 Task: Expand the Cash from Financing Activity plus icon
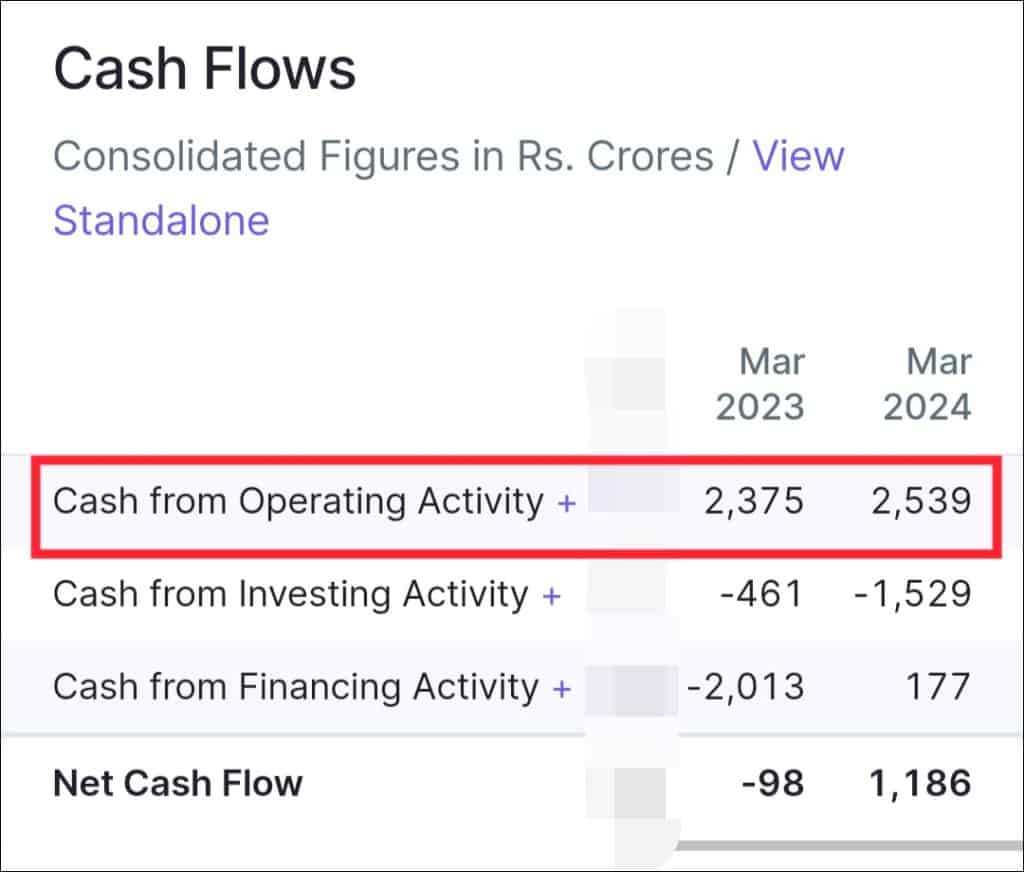pos(562,689)
